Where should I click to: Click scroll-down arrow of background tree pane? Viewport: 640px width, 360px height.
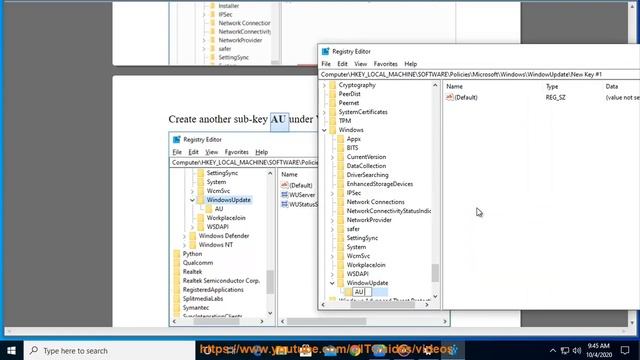coord(270,313)
